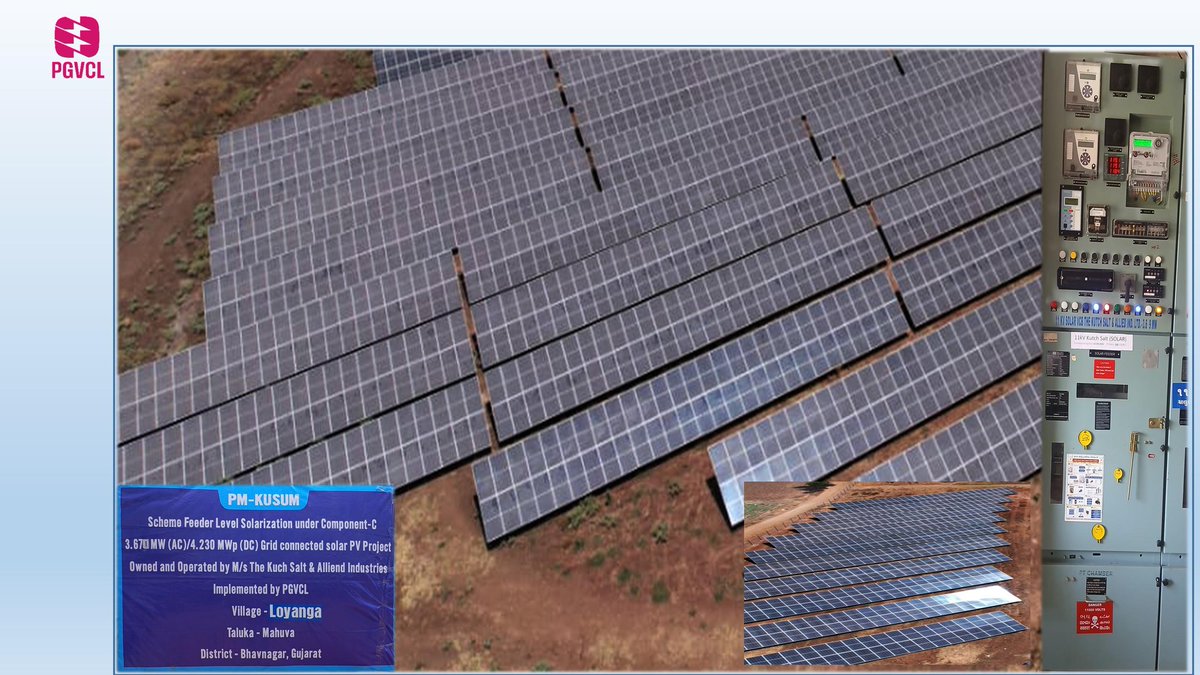1200x675 pixels.
Task: Select the village name Loyanga
Action: coord(295,611)
